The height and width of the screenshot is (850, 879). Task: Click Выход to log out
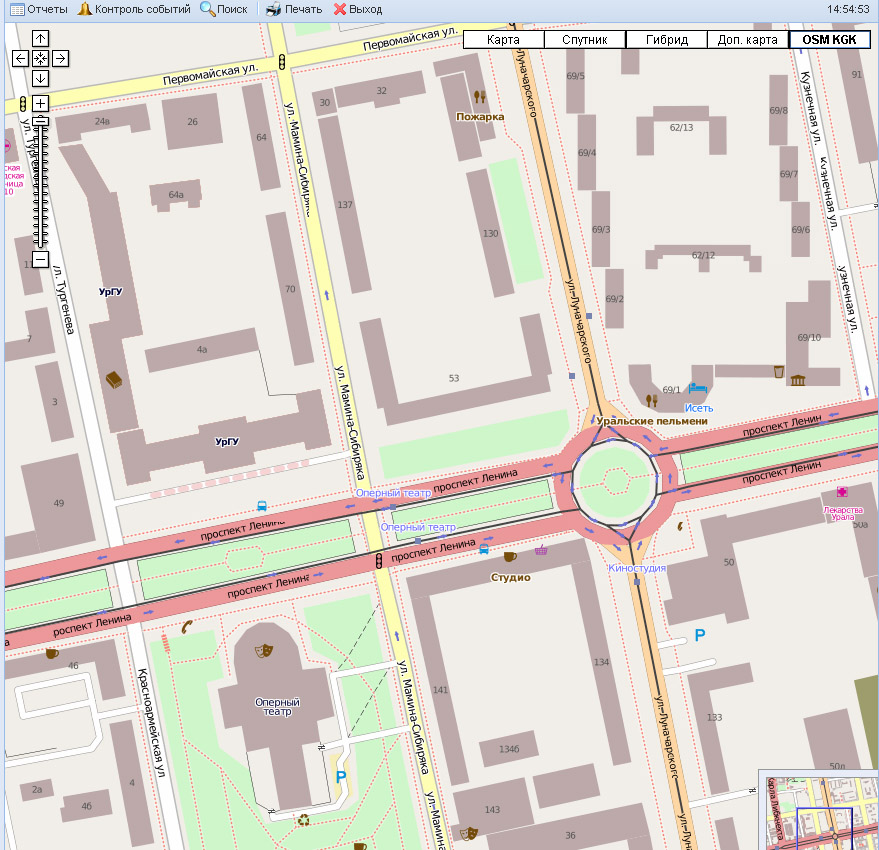click(x=358, y=9)
